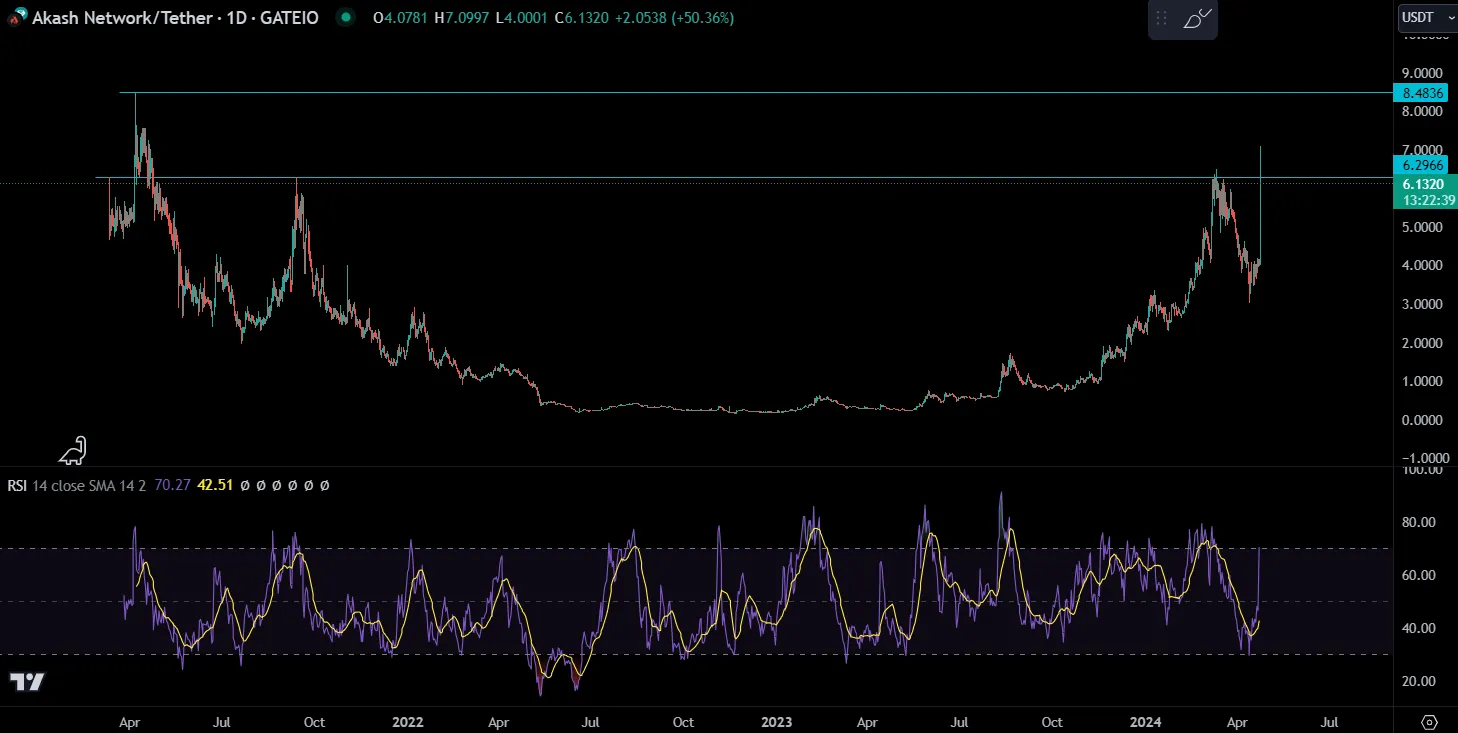Open the TradingView logo link
This screenshot has width=1458, height=733.
(x=27, y=683)
